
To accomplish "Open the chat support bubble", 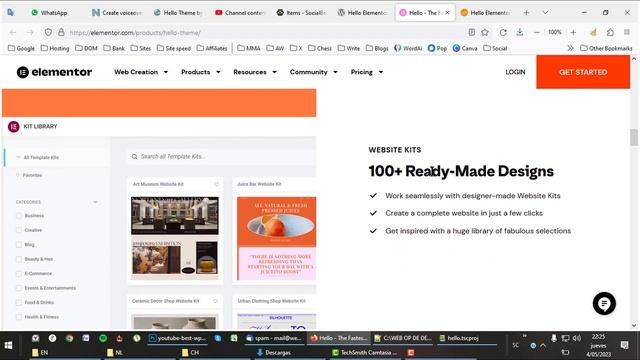I will pos(604,303).
